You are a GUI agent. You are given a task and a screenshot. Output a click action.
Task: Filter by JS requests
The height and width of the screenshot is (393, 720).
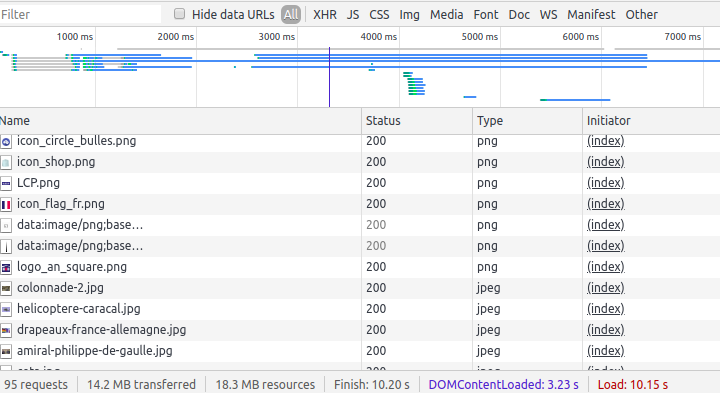click(x=353, y=15)
